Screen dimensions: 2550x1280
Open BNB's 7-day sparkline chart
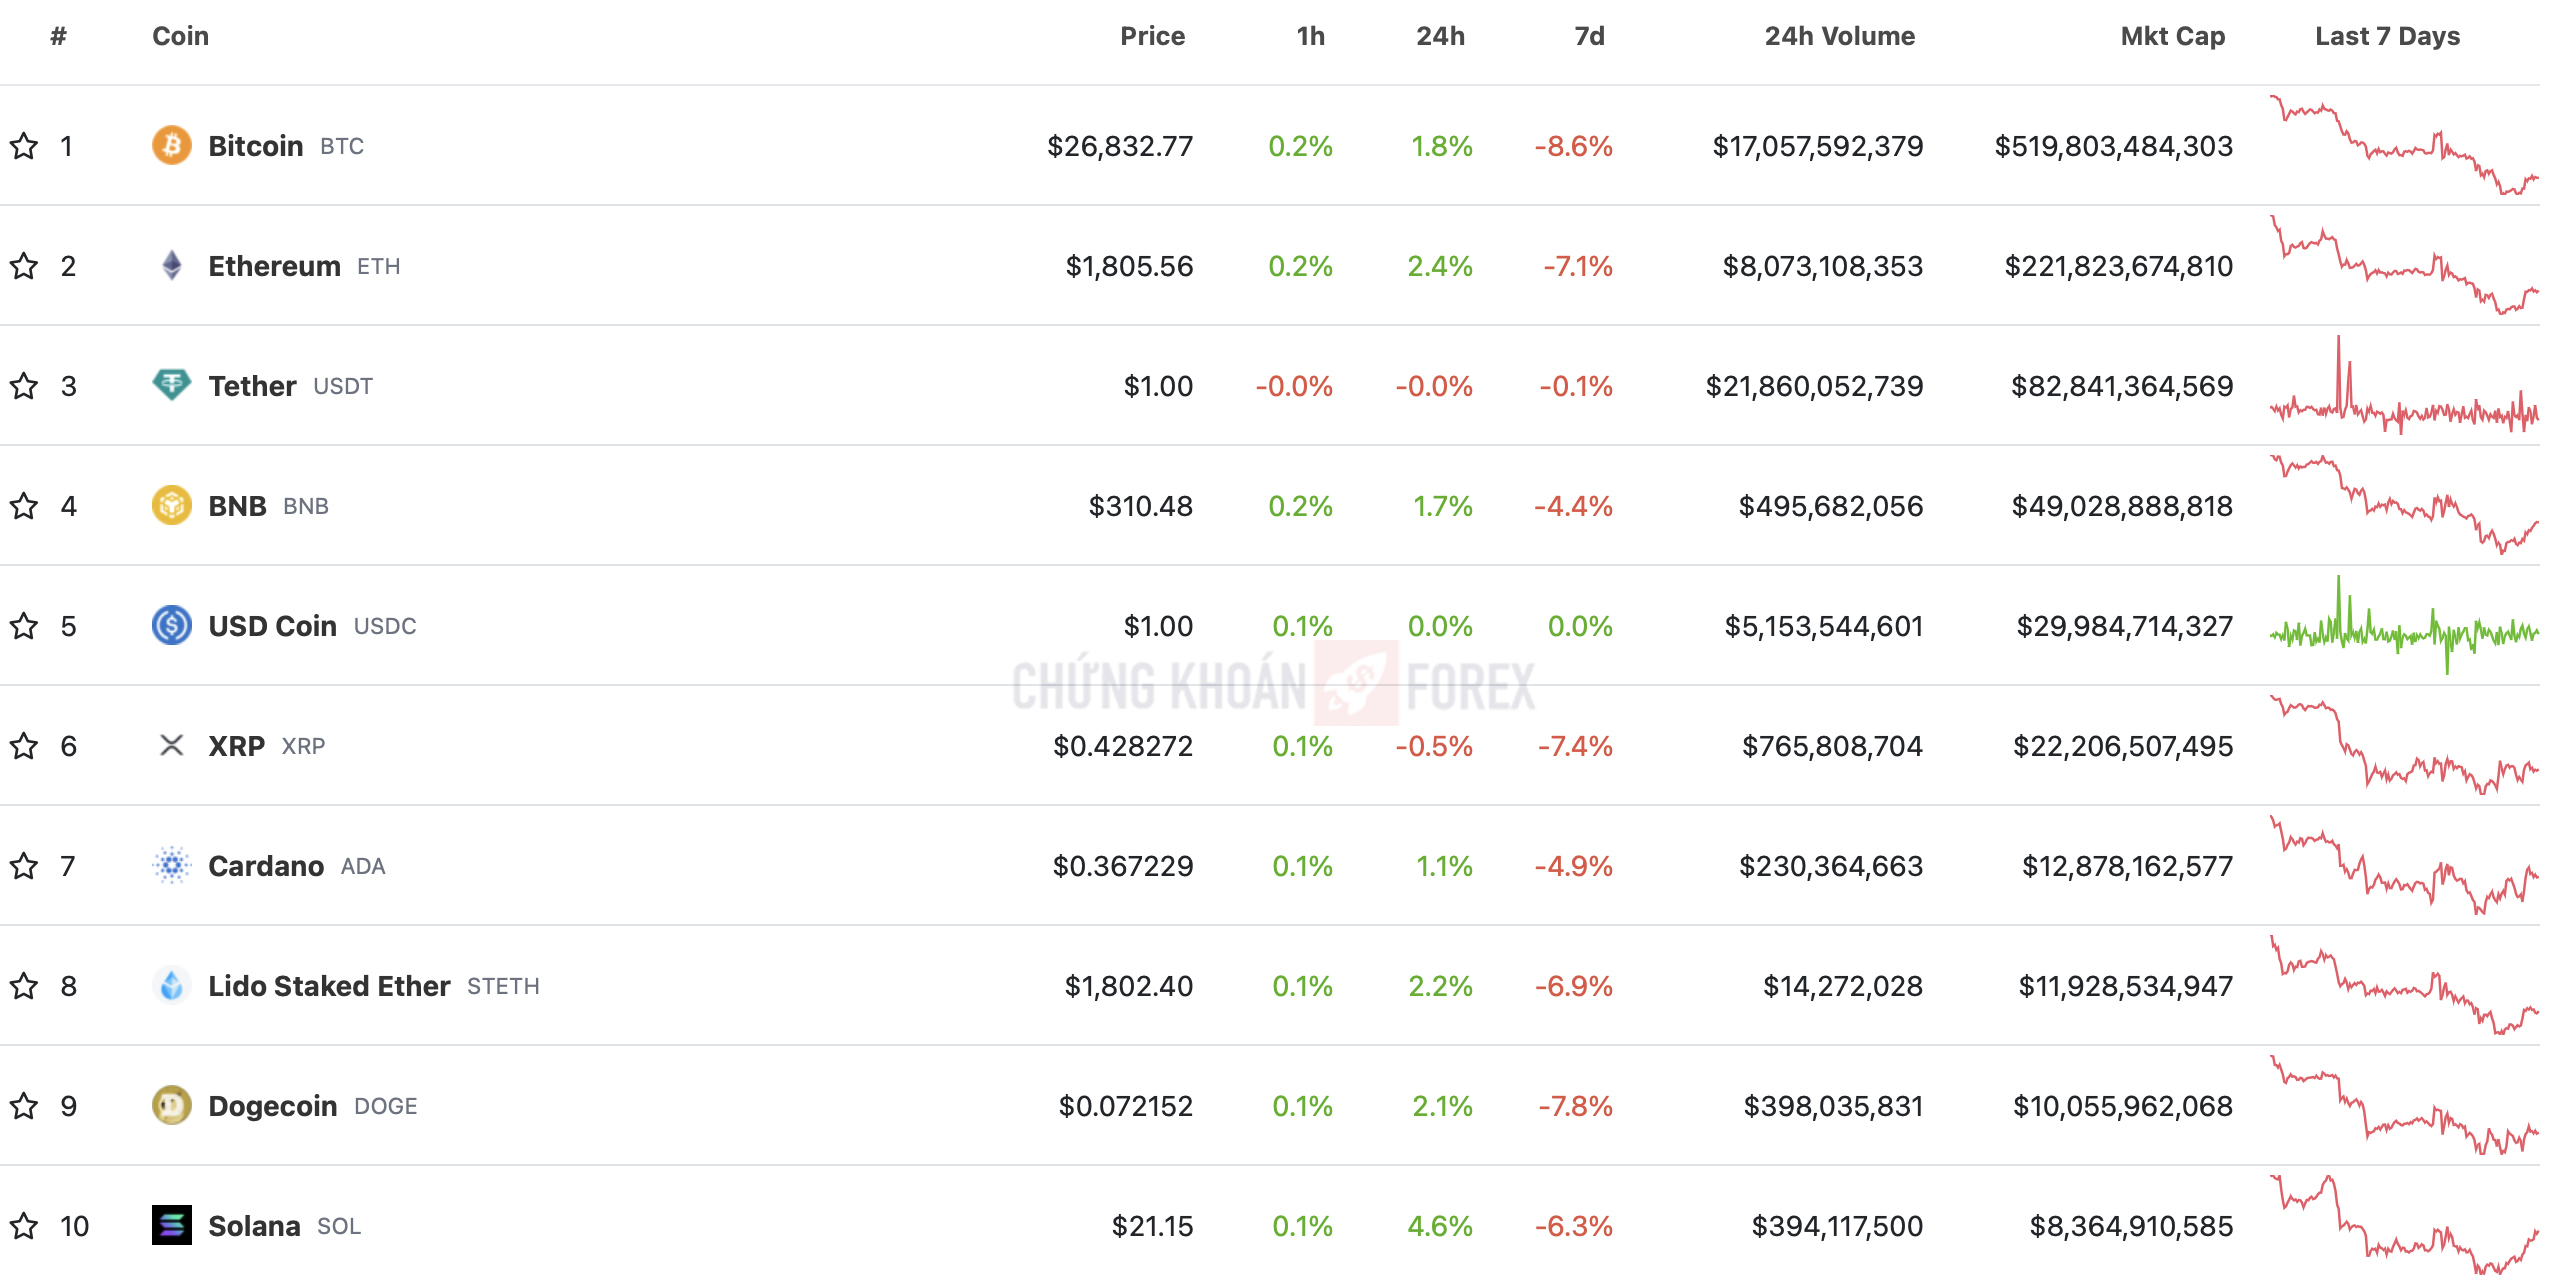coord(2404,505)
